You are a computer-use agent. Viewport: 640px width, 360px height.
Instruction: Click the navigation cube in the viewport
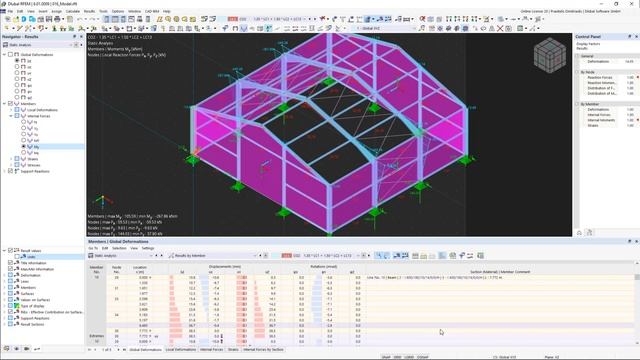(550, 56)
